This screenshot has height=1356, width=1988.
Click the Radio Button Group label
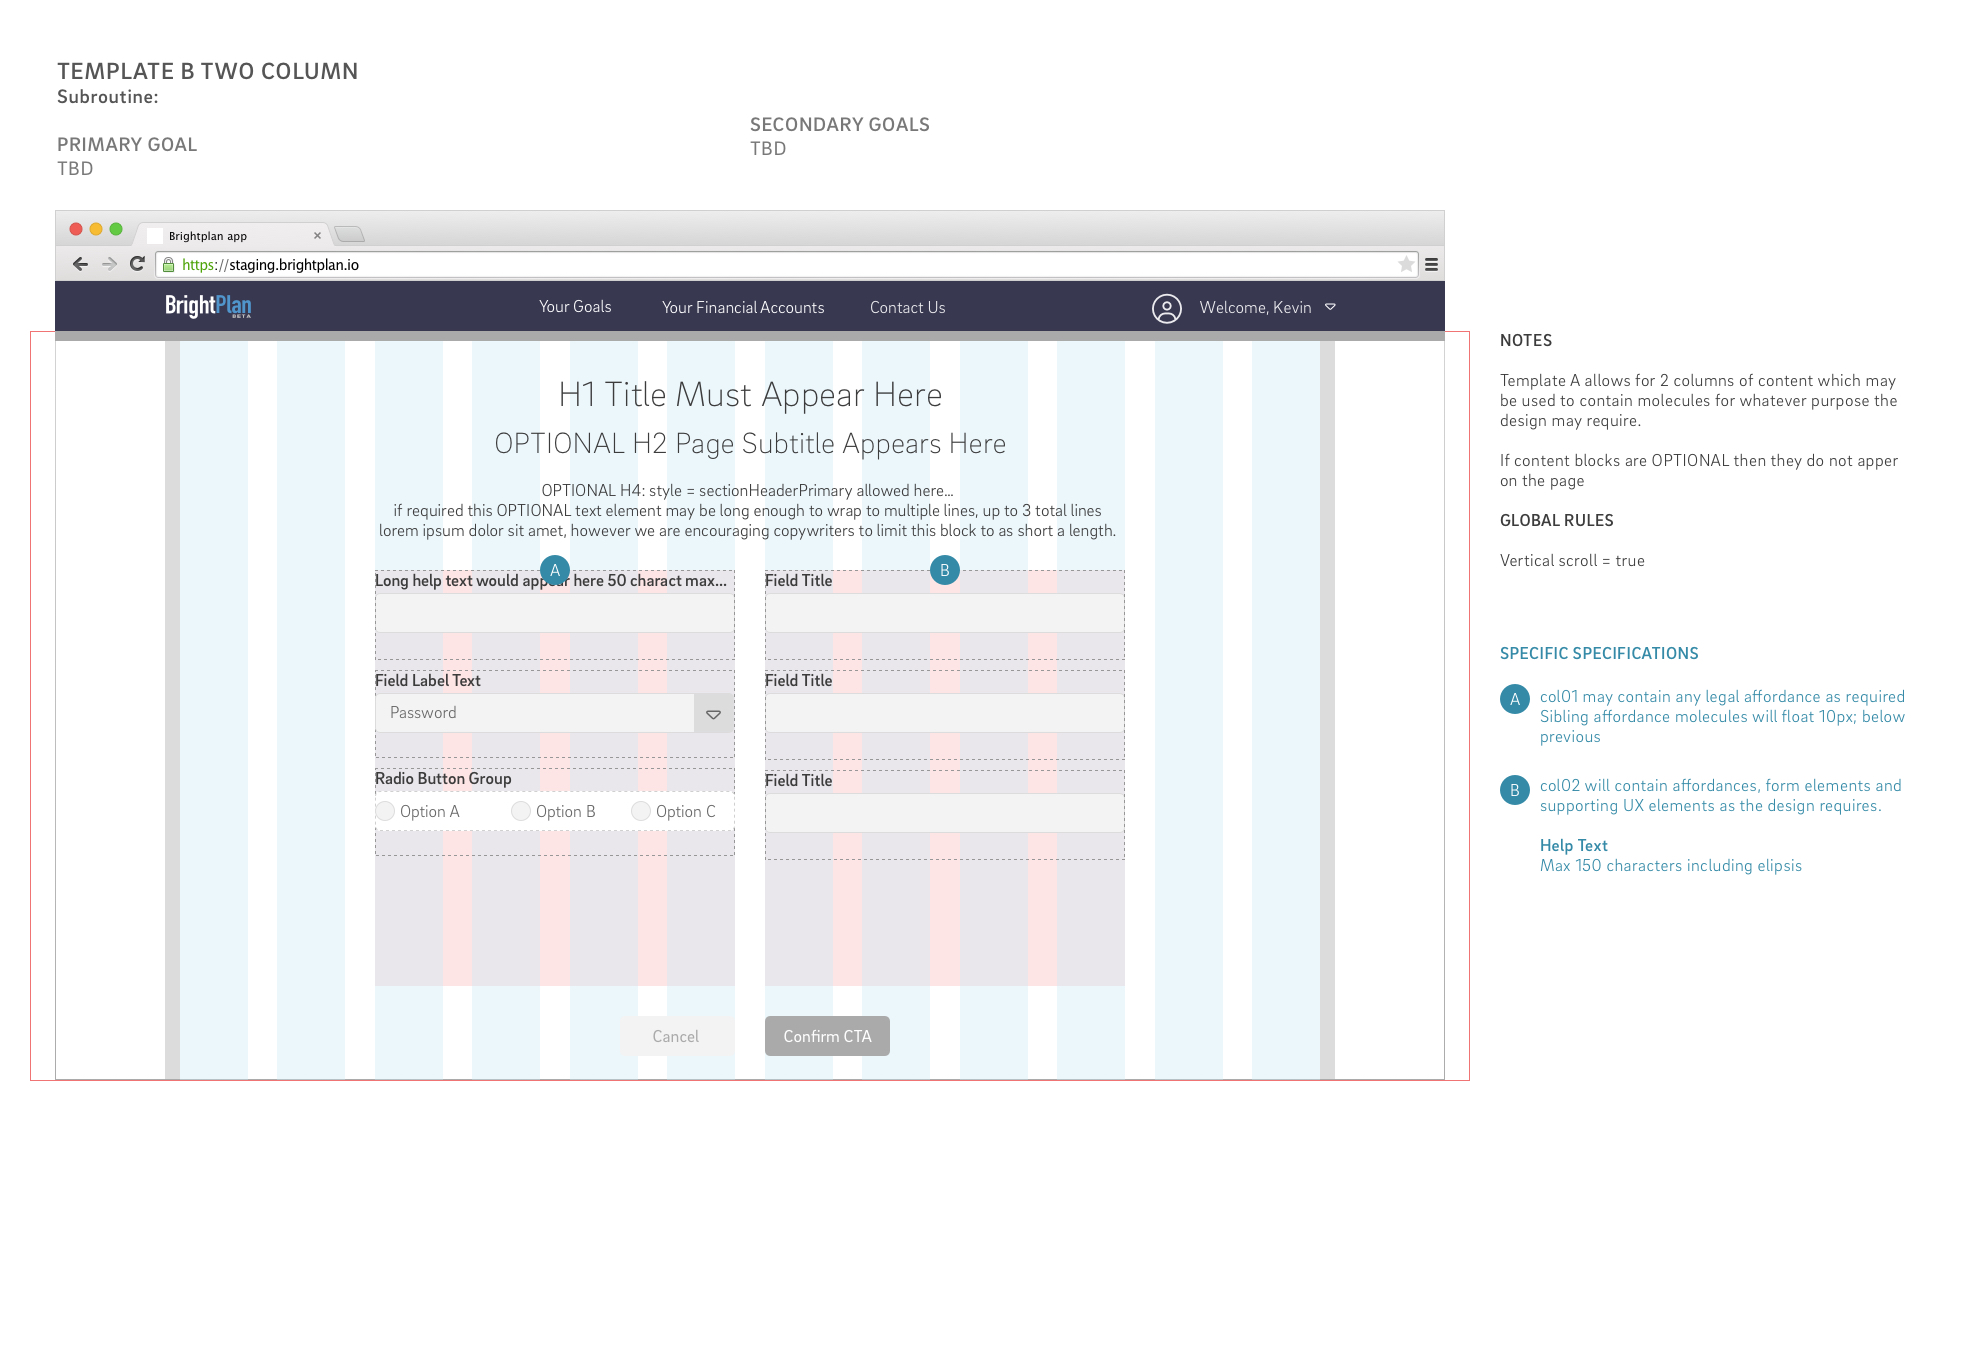pyautogui.click(x=443, y=779)
